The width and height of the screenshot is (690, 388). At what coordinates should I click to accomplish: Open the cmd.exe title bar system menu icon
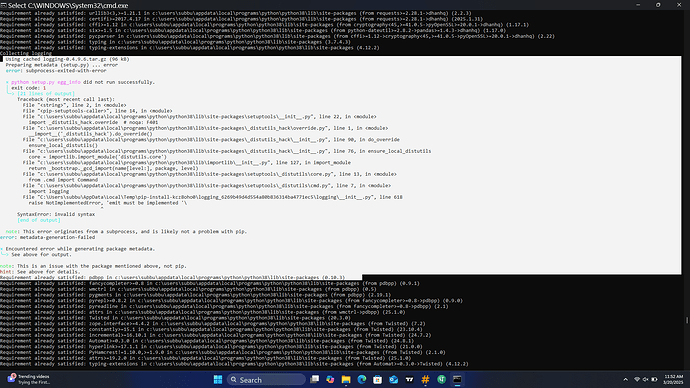[4, 5]
